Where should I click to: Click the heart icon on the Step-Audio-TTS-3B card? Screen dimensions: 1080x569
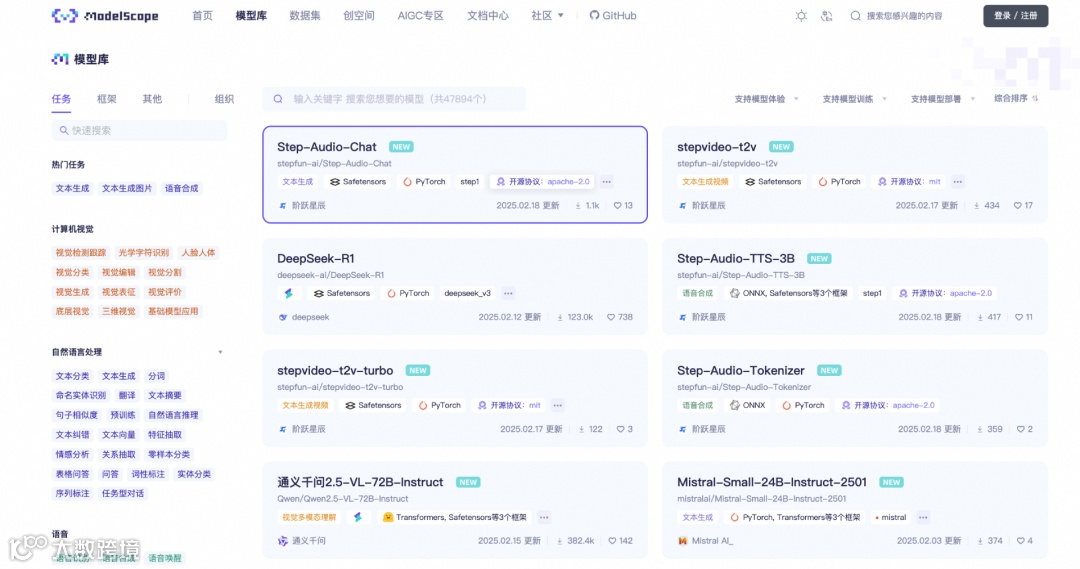click(x=1018, y=317)
